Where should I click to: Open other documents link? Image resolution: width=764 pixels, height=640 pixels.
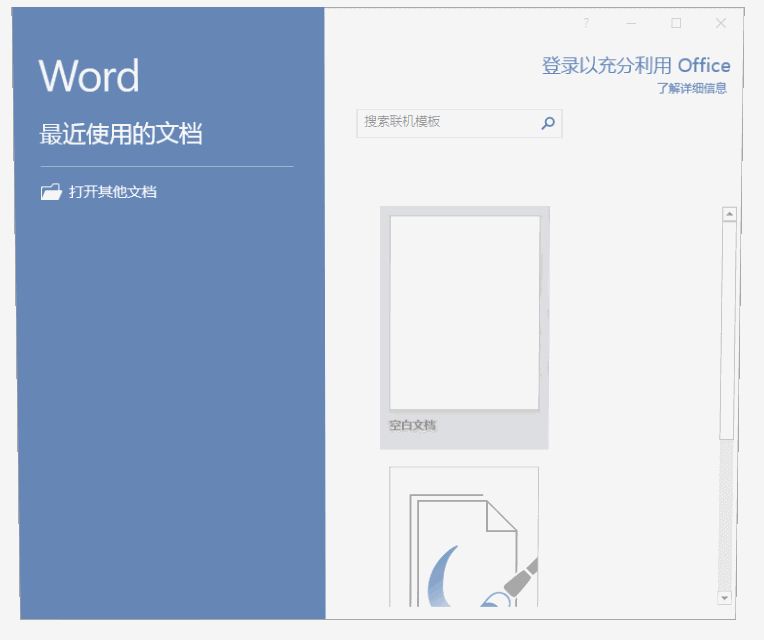point(113,192)
